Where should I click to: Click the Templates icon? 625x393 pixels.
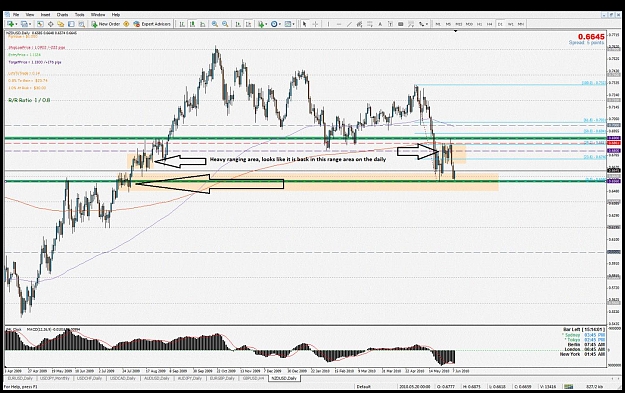coord(287,24)
